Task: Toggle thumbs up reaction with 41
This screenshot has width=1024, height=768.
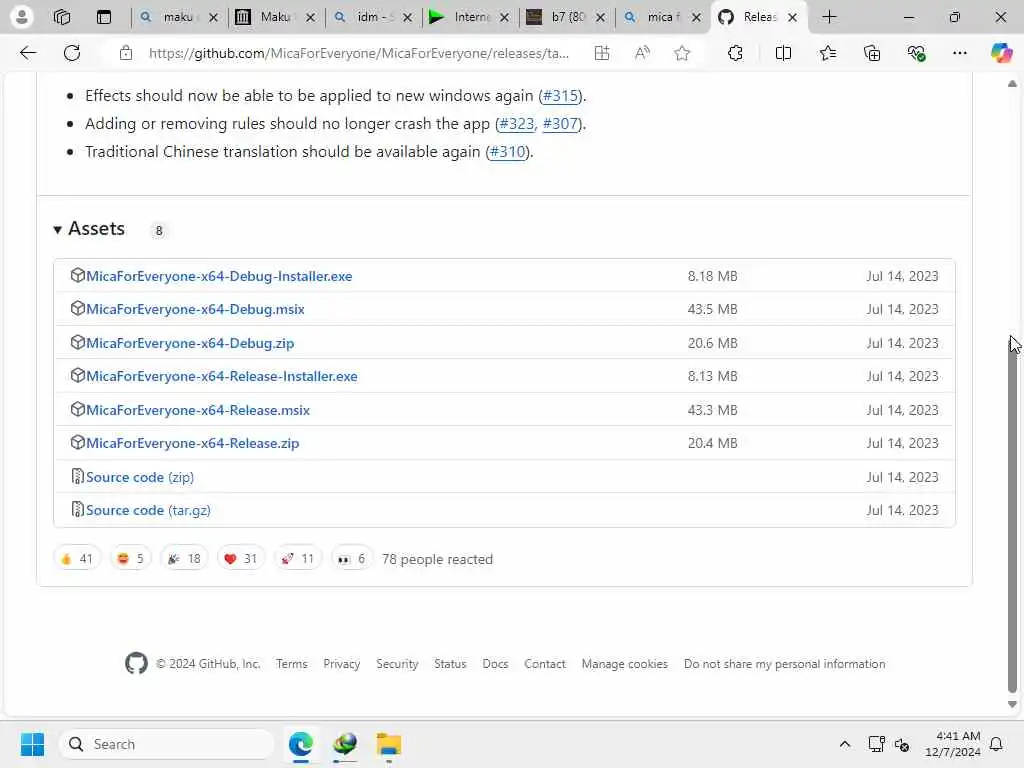Action: point(77,558)
